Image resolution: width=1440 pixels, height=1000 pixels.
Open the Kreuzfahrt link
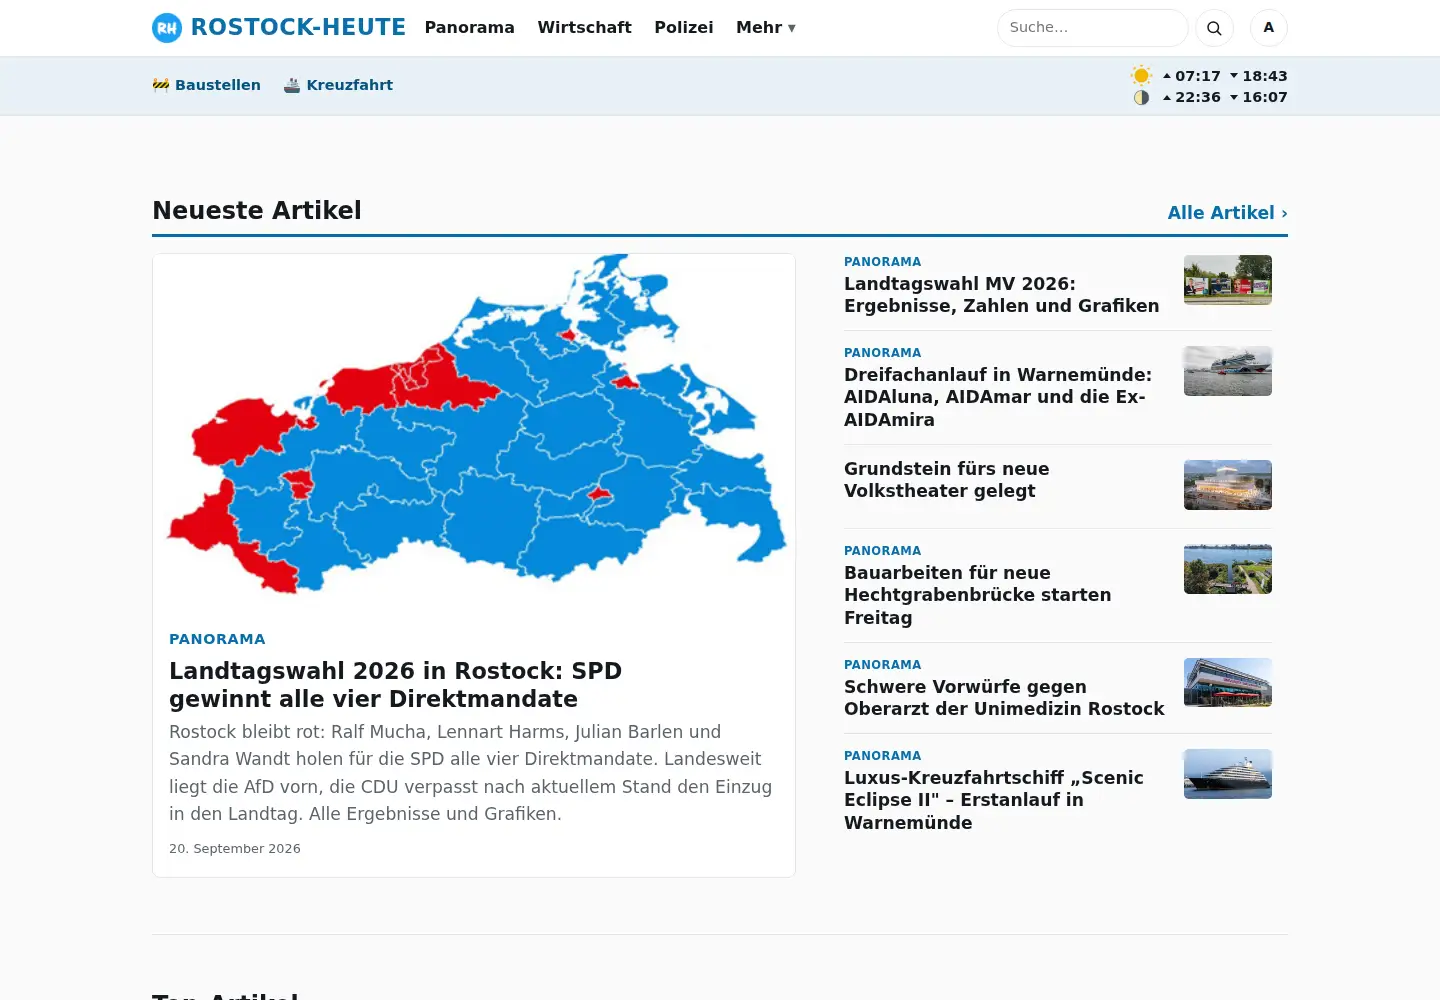338,85
